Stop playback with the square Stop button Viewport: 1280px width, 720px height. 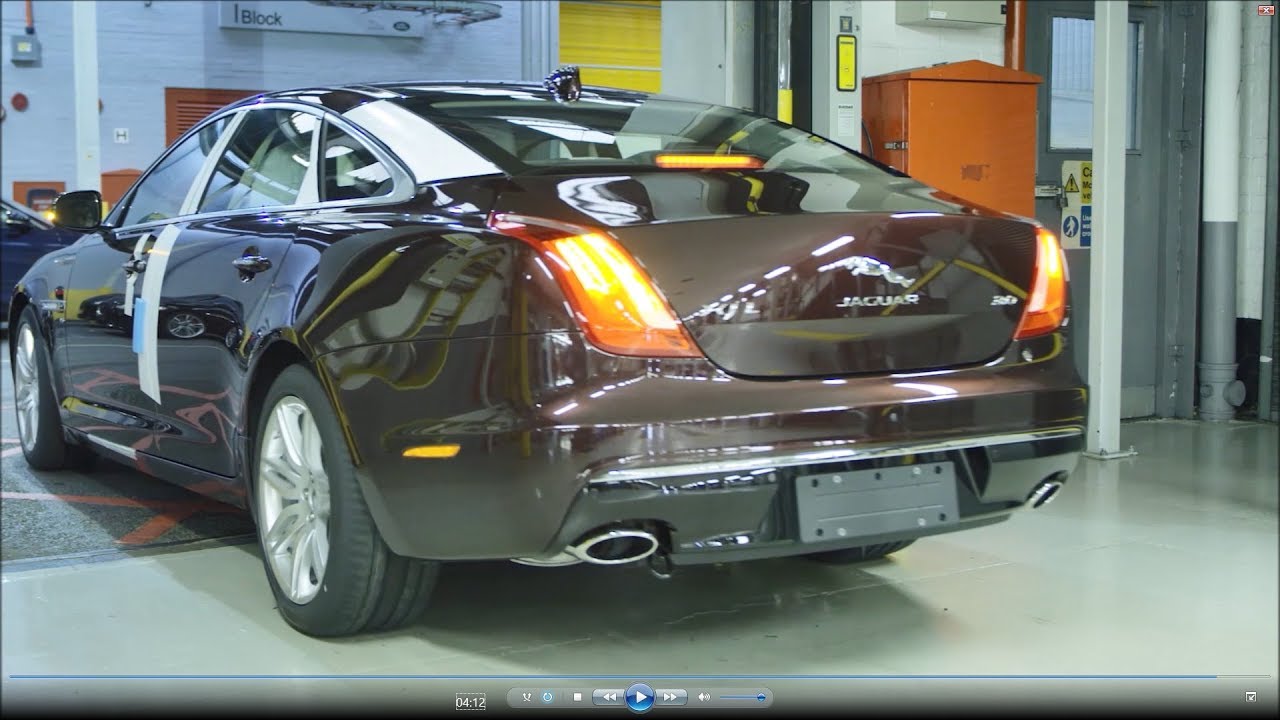click(x=577, y=697)
